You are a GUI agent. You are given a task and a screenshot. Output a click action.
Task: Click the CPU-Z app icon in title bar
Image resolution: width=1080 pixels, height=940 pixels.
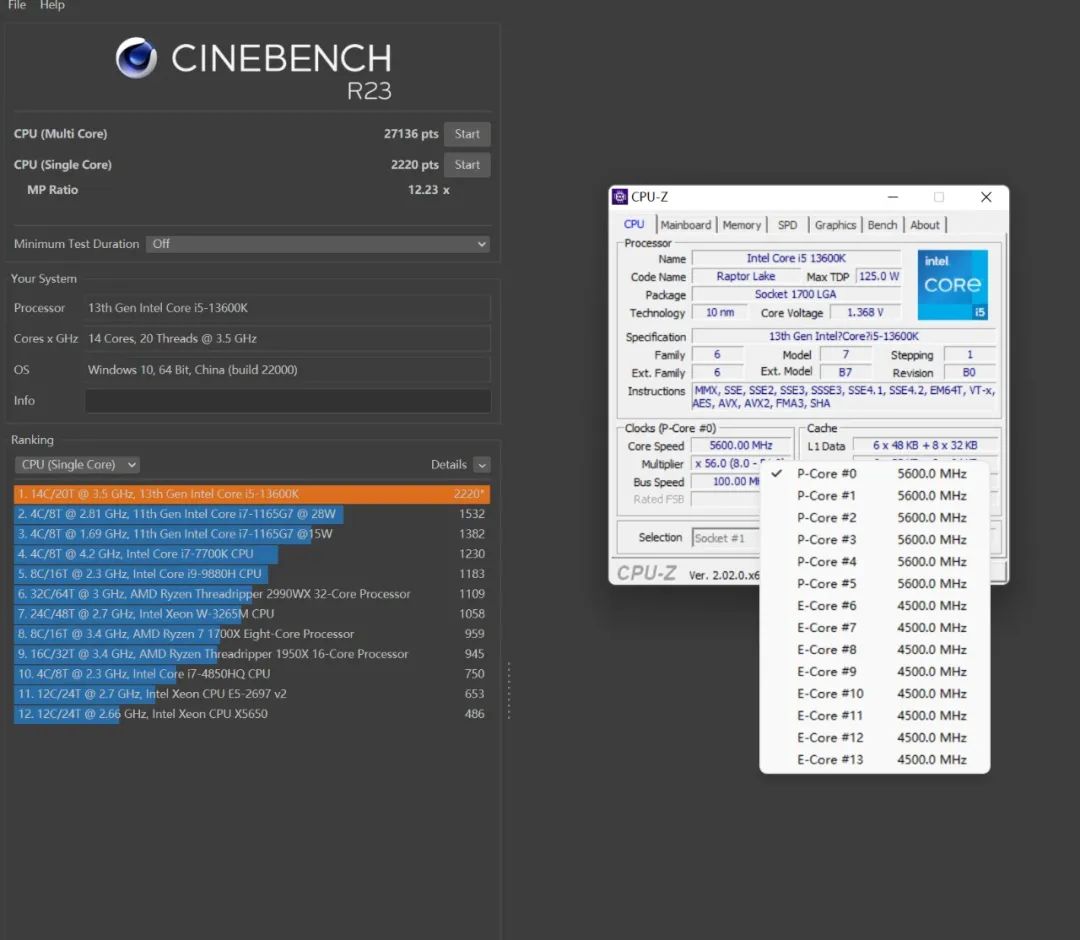coord(620,197)
